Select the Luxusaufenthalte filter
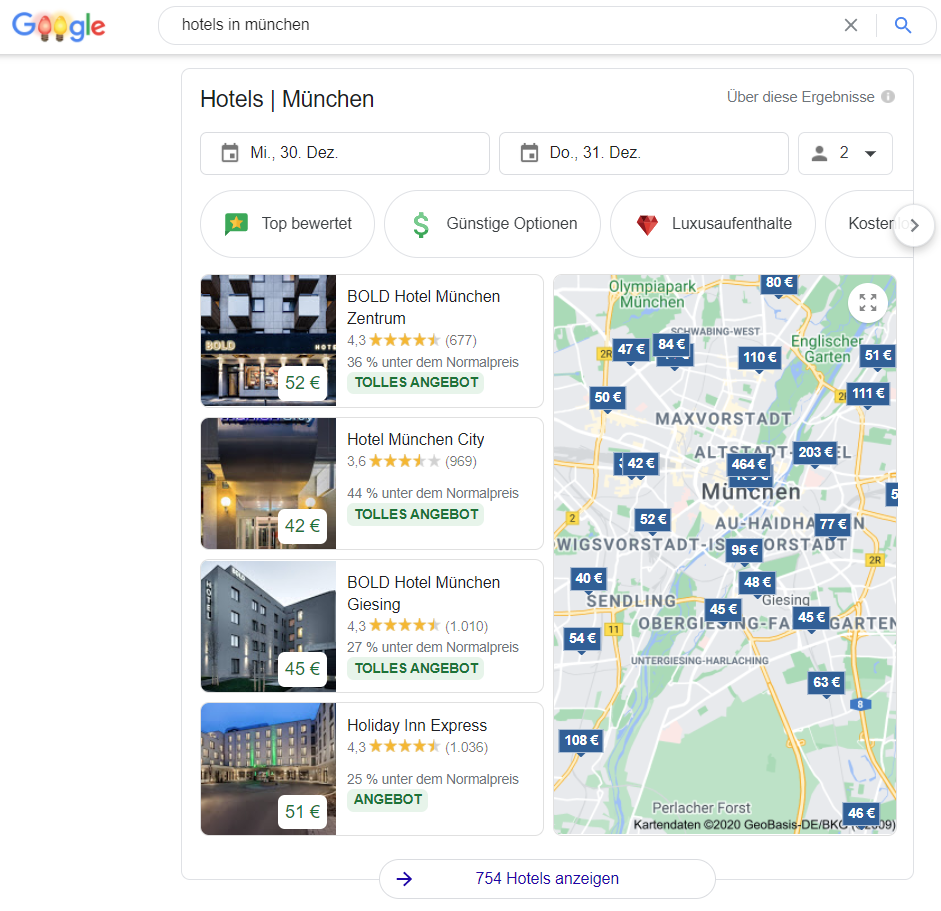 [x=712, y=224]
